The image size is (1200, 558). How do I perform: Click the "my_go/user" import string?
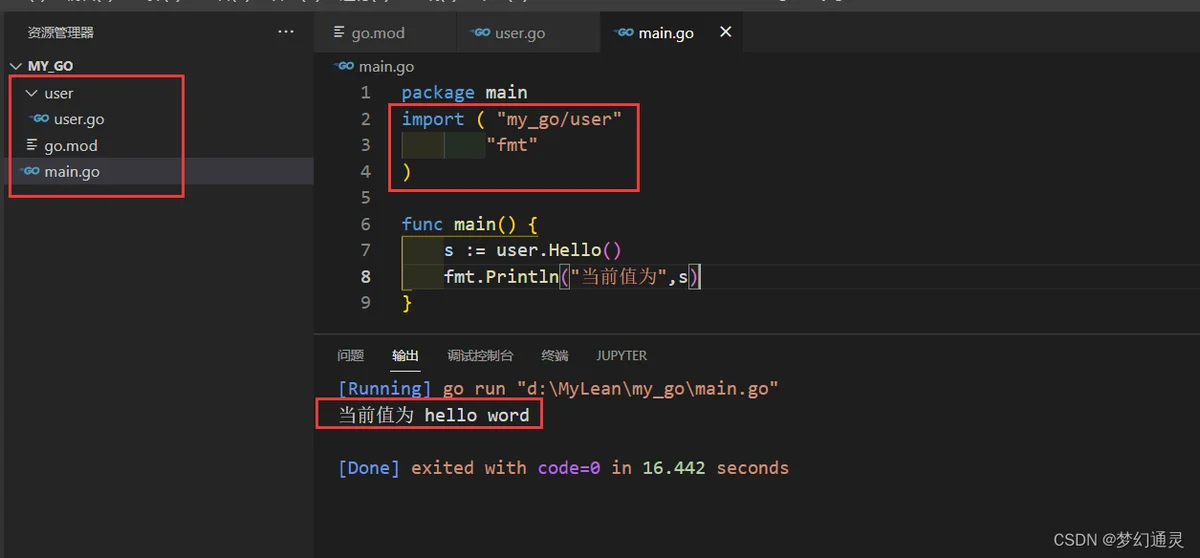tap(559, 119)
